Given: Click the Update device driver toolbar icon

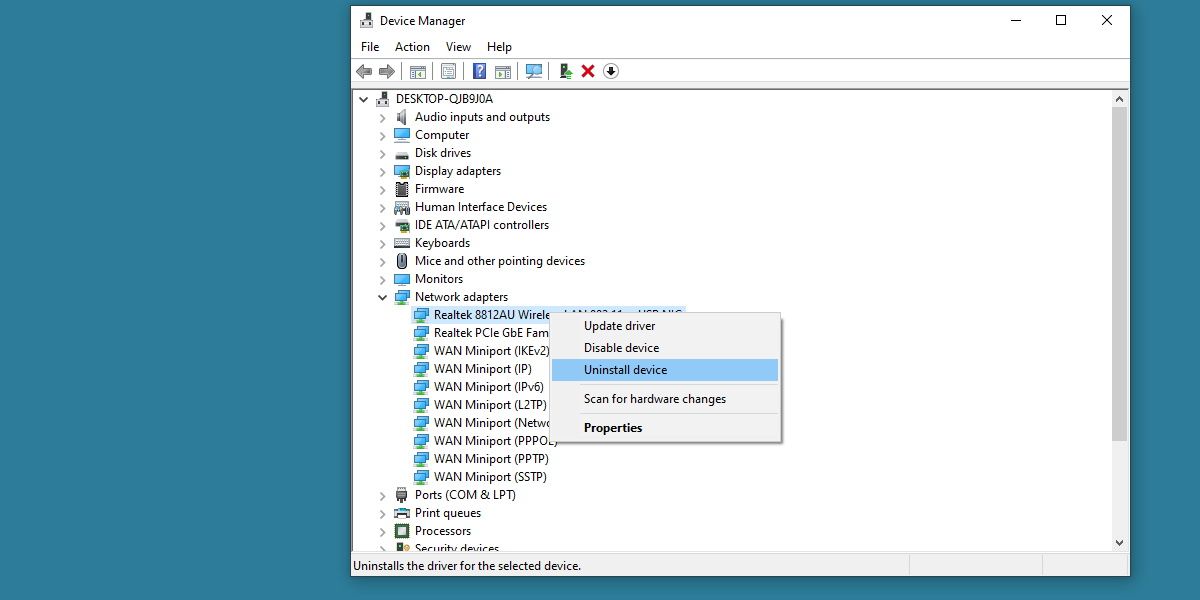Looking at the screenshot, I should point(566,71).
